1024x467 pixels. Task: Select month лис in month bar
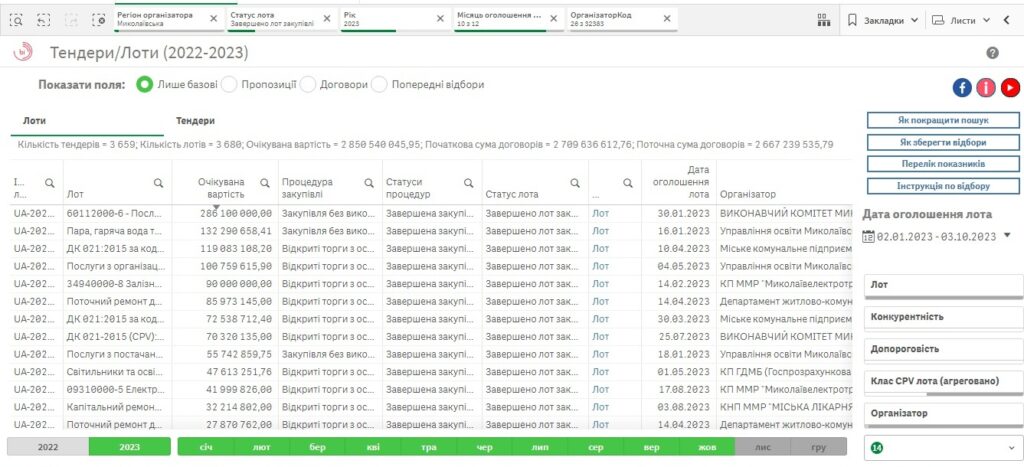[763, 447]
